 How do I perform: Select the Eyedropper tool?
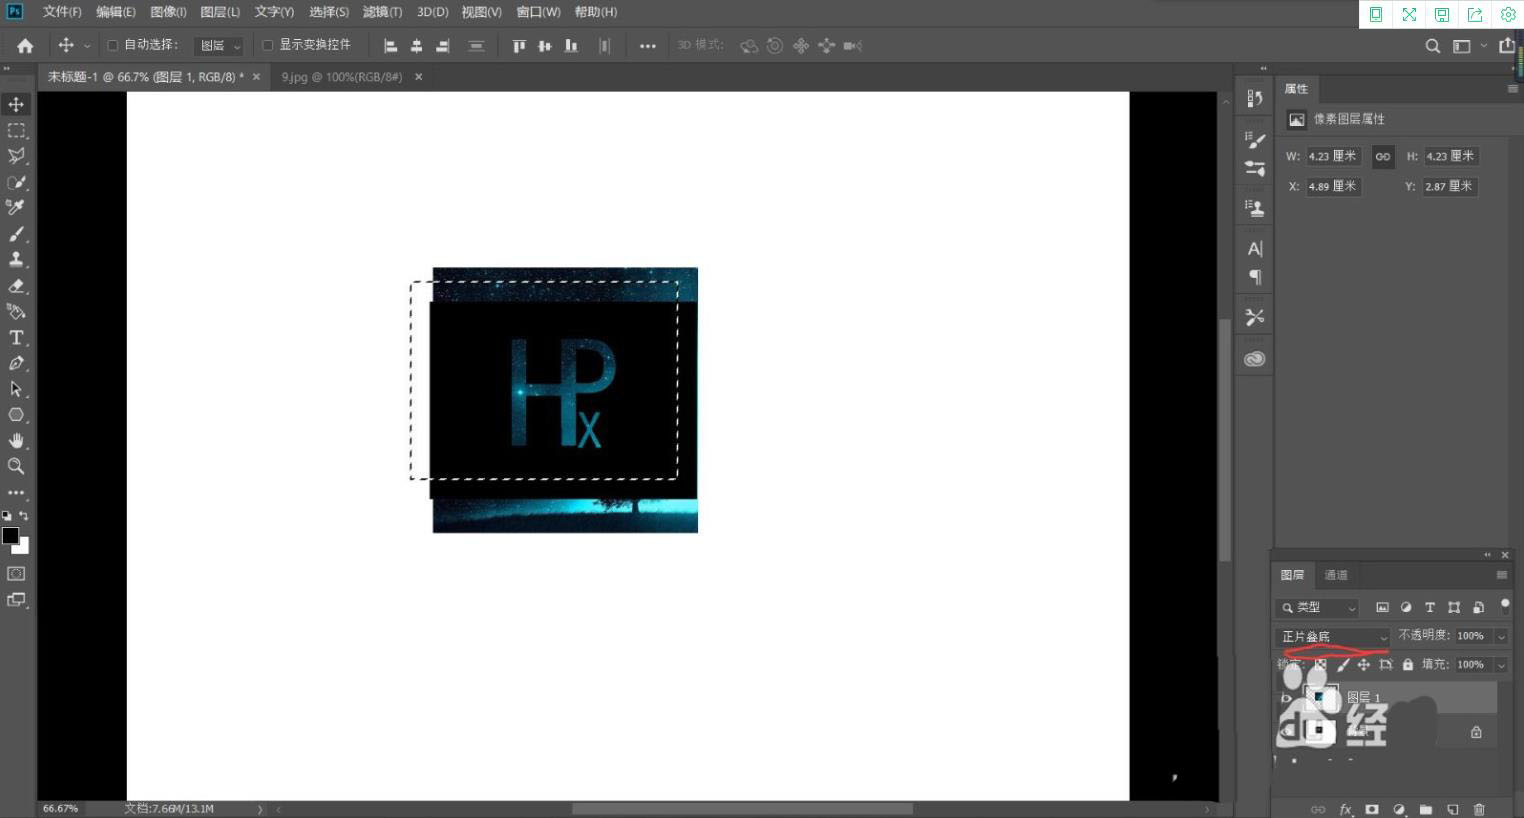(16, 208)
